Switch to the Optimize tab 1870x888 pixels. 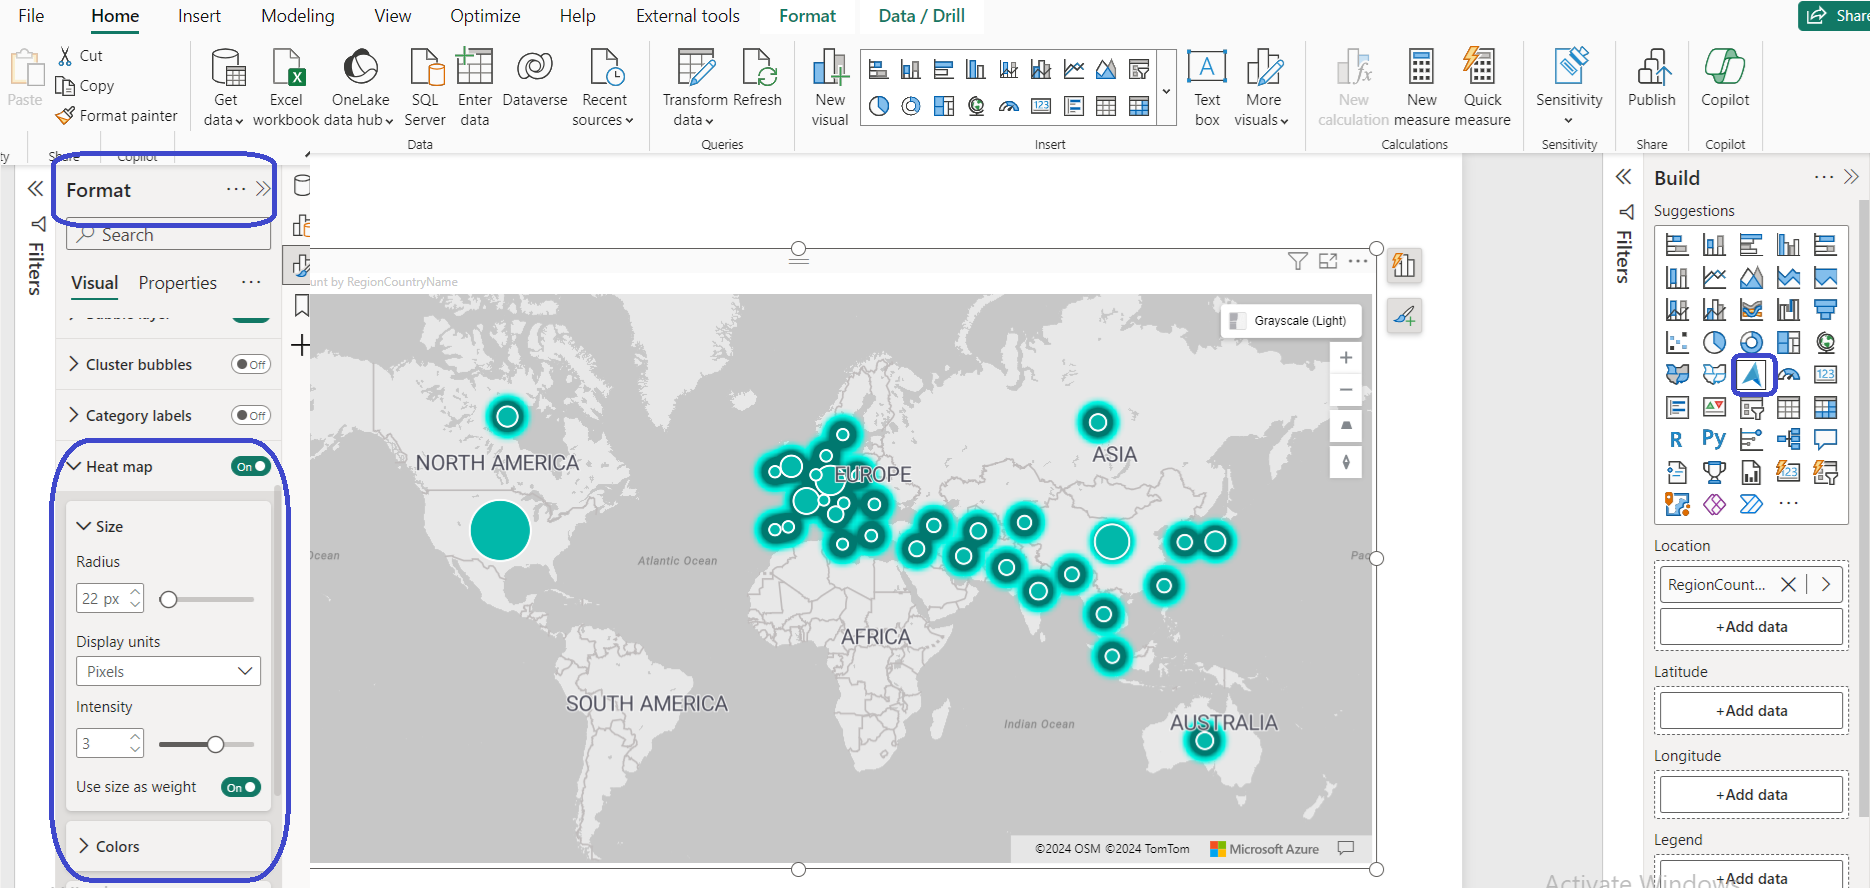485,16
